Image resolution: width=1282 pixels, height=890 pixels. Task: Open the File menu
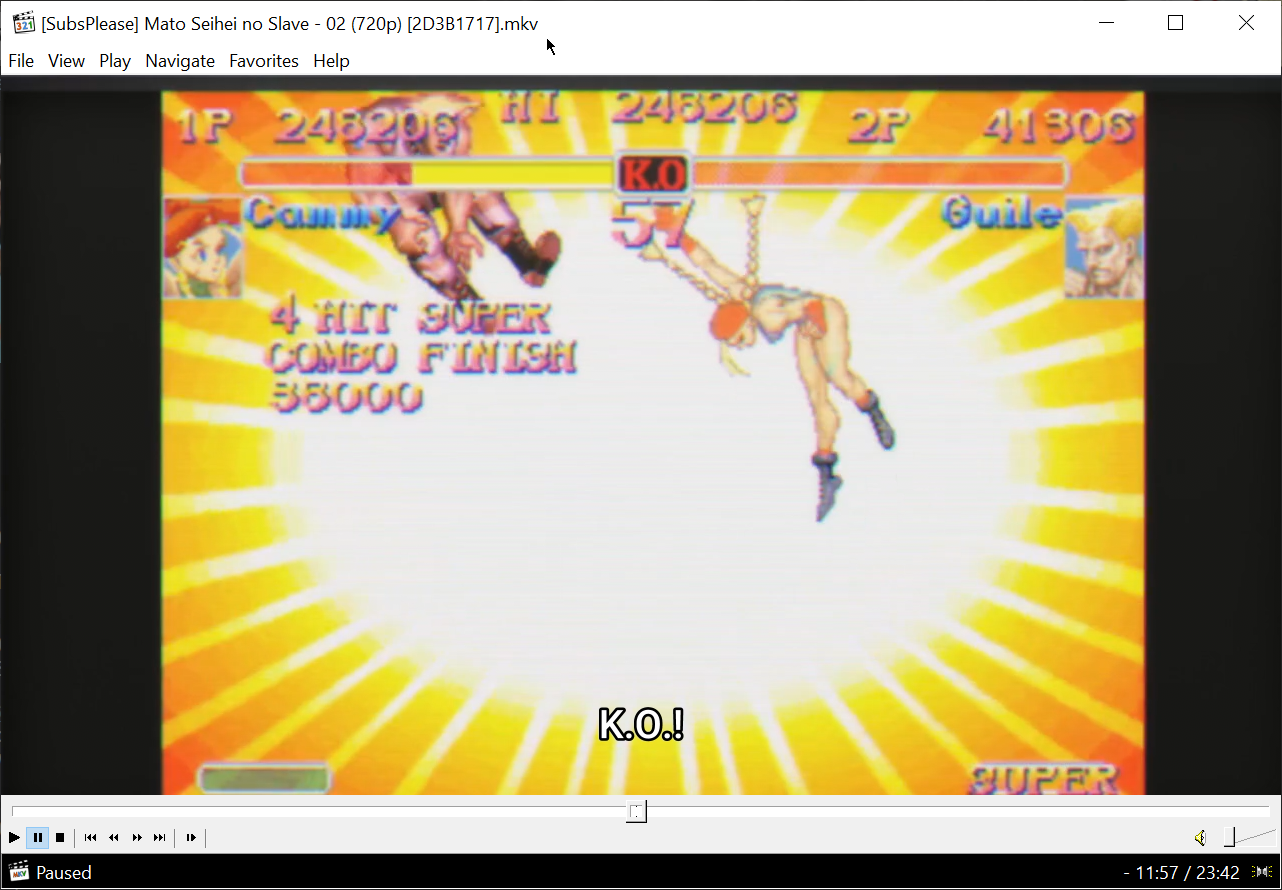(x=21, y=61)
